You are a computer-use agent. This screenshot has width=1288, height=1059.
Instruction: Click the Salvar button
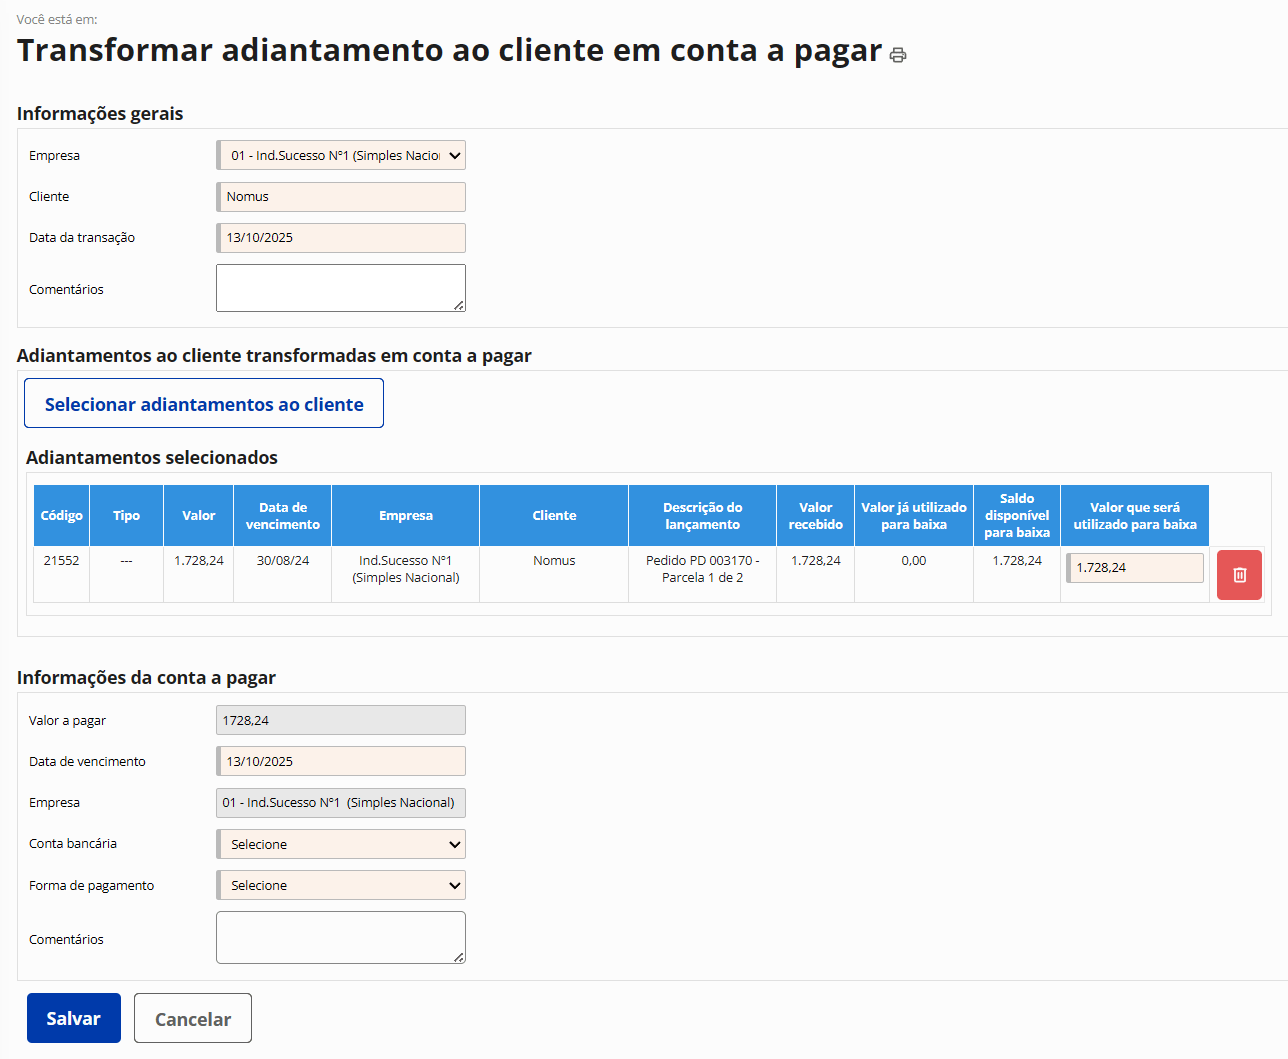click(74, 1018)
